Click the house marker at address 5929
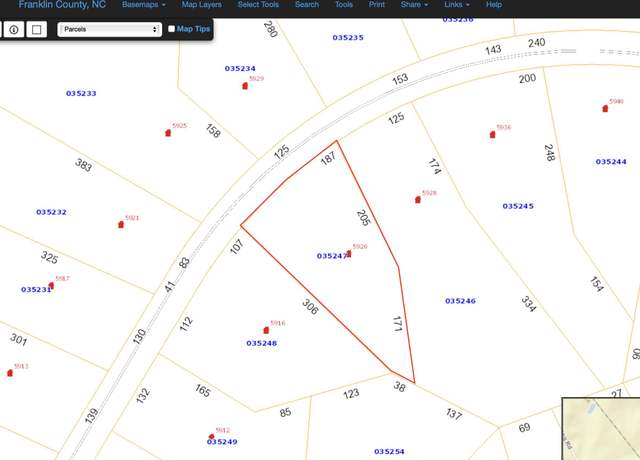This screenshot has height=460, width=640. coord(245,86)
